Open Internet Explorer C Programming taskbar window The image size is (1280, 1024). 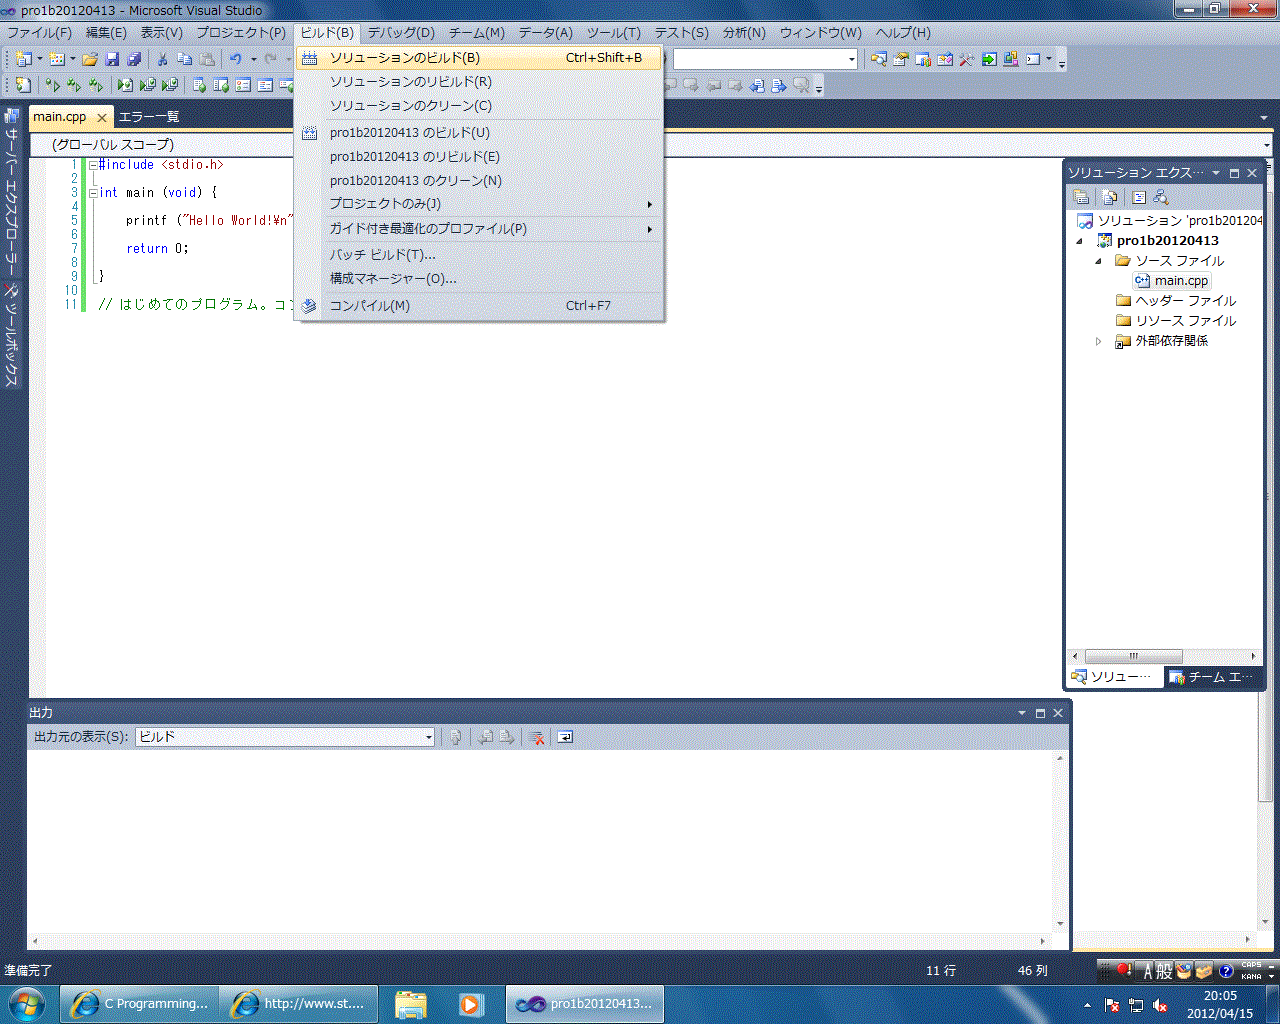click(139, 1003)
